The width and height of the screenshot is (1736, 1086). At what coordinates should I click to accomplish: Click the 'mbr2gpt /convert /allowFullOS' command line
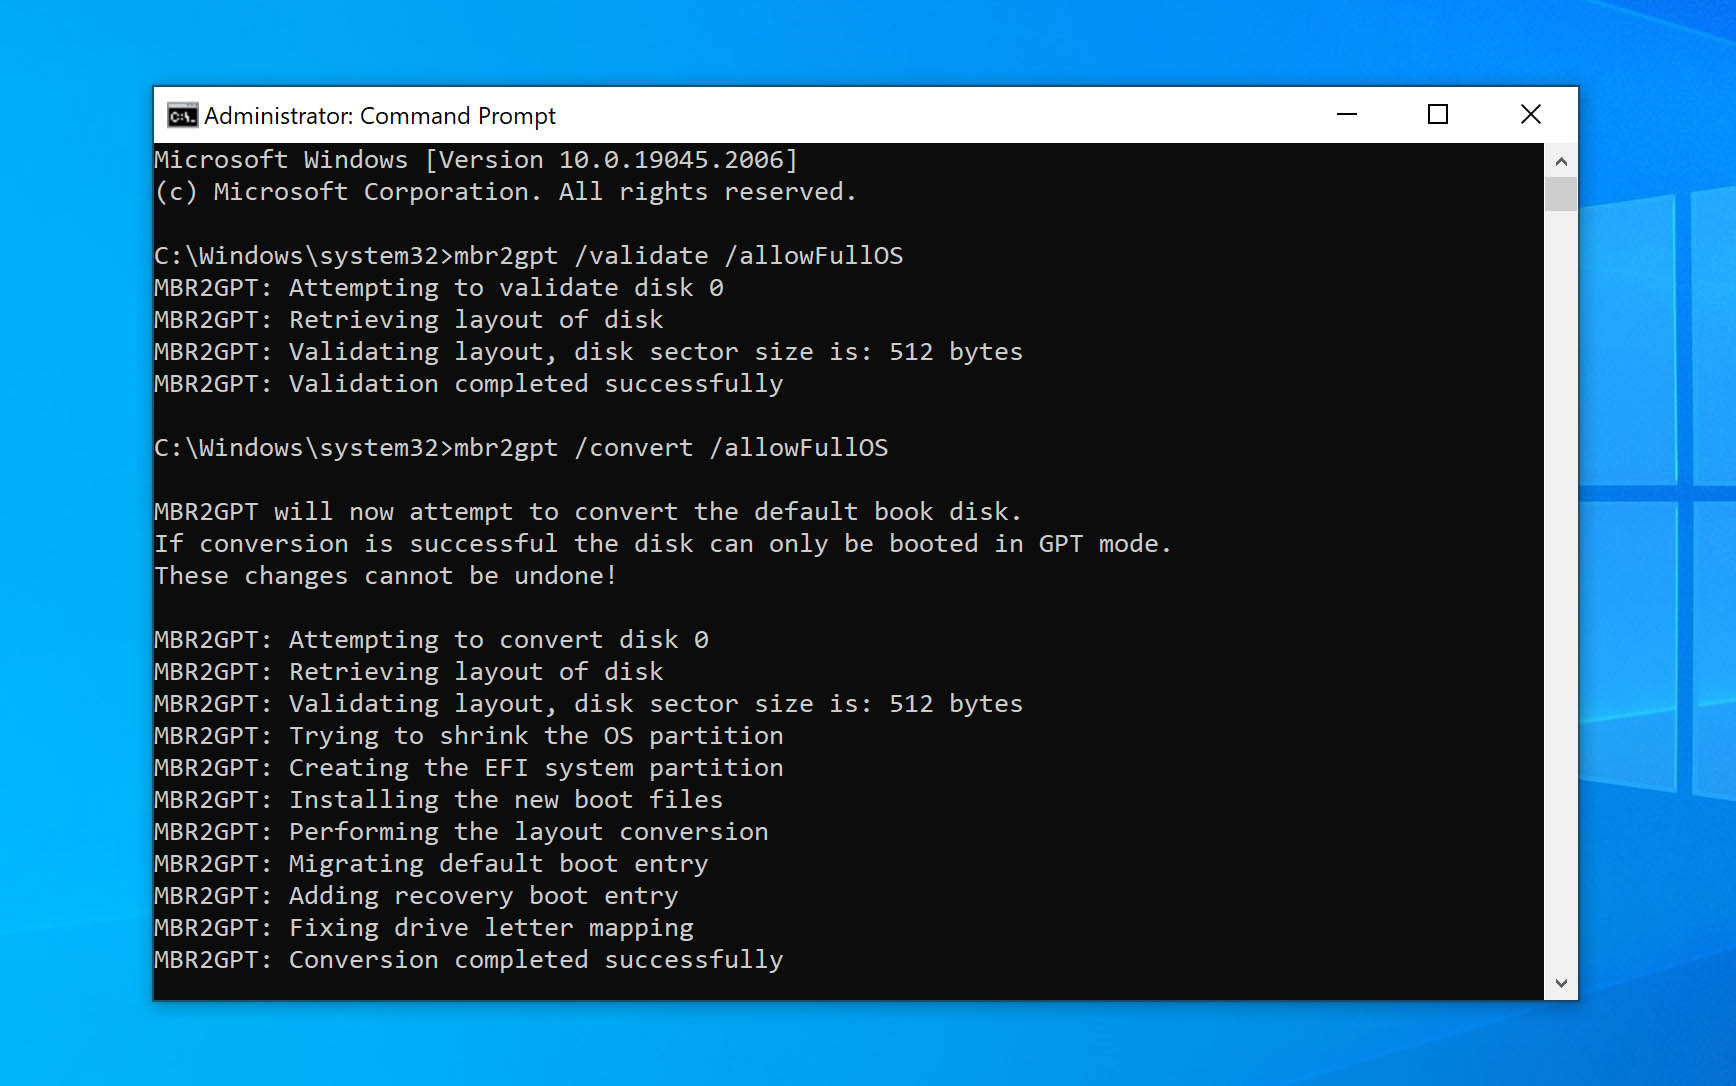[x=521, y=448]
